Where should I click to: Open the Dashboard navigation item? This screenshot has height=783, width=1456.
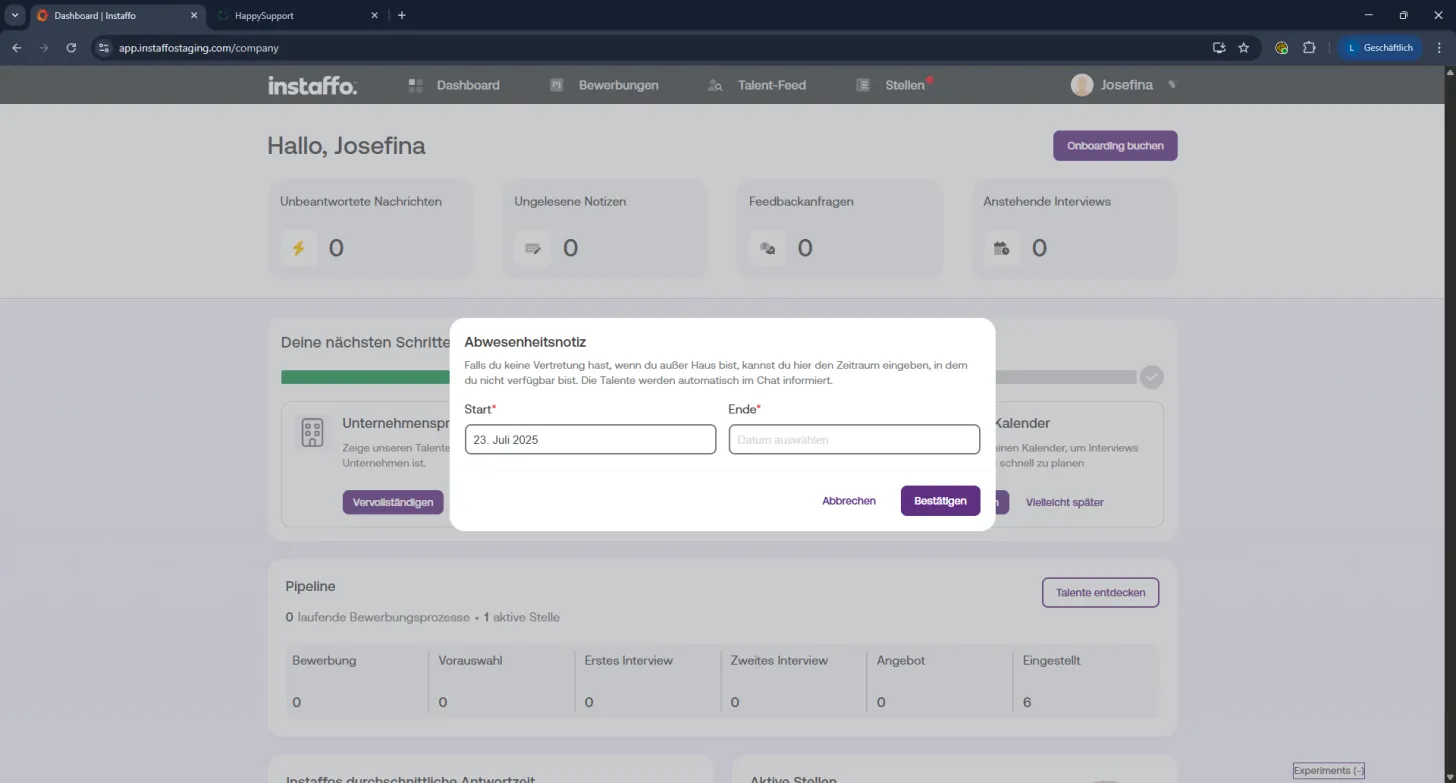[454, 85]
